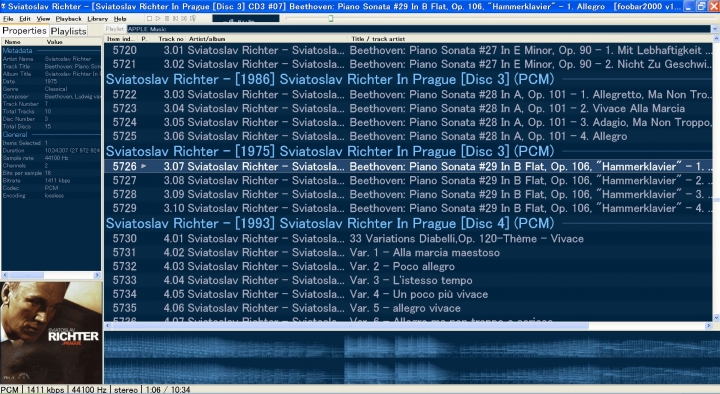Click the 1:06 / 10:34 status bar time
The width and height of the screenshot is (720, 394).
coord(168,389)
